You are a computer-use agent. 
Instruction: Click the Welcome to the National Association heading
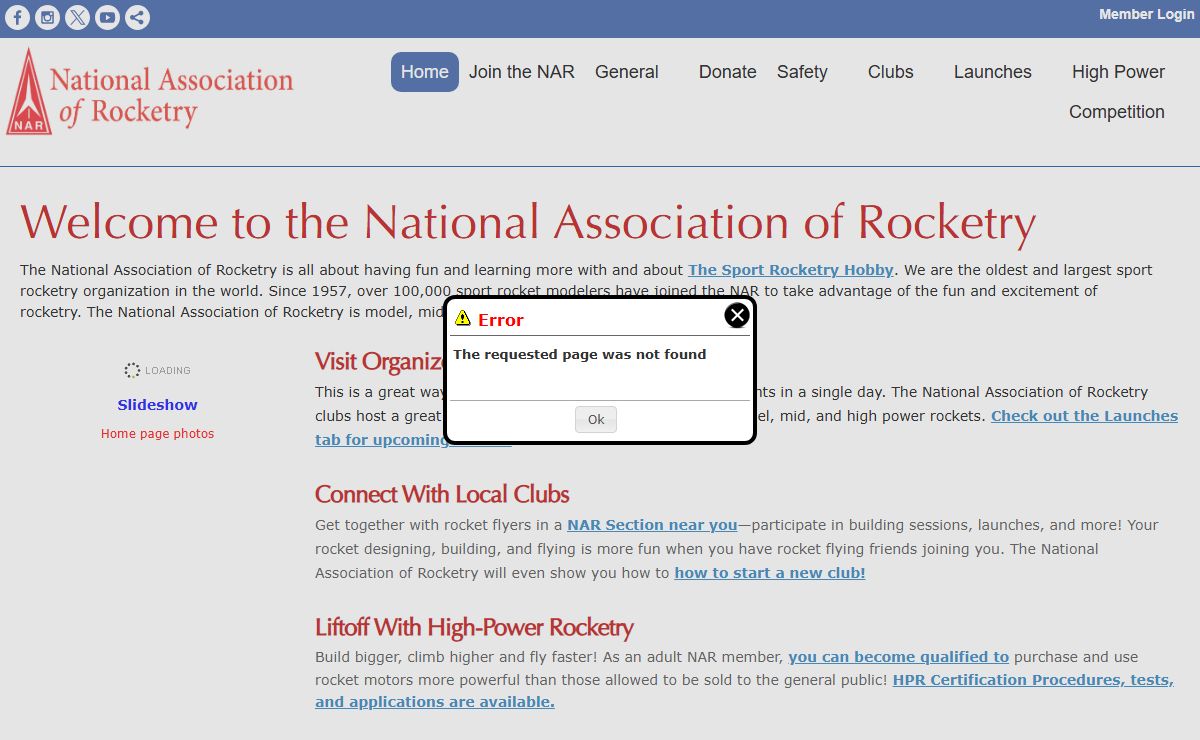528,222
